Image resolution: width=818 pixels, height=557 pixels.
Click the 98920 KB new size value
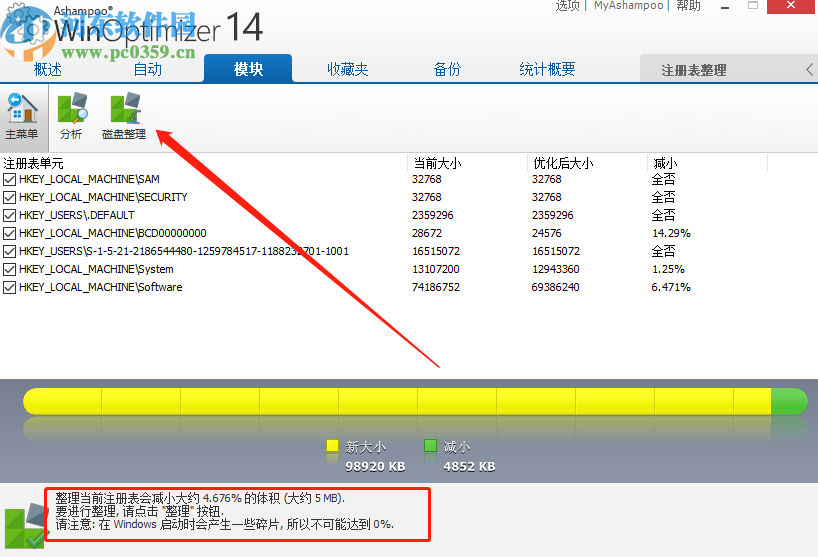375,466
